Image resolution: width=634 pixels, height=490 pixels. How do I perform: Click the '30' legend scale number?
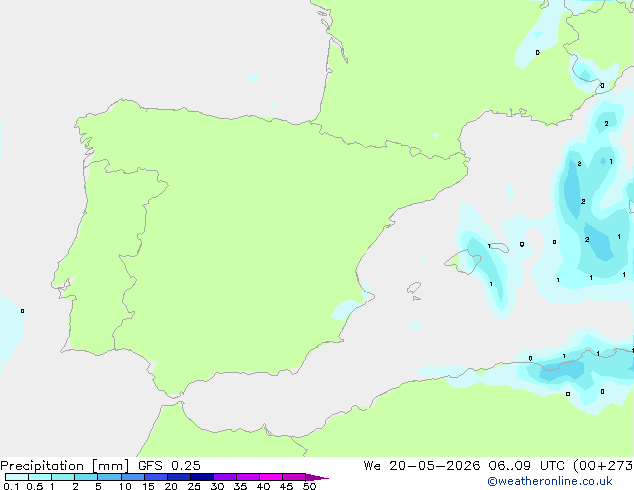pyautogui.click(x=217, y=486)
